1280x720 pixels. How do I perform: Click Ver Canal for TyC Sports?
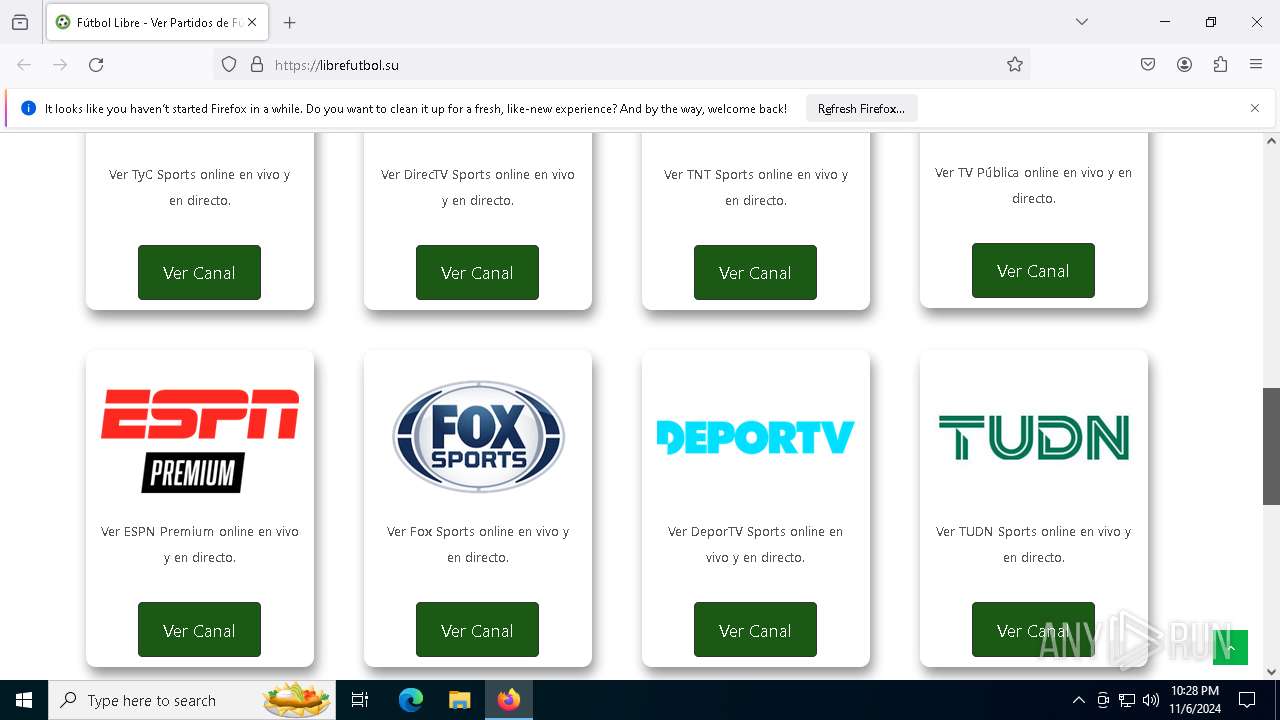click(x=199, y=273)
